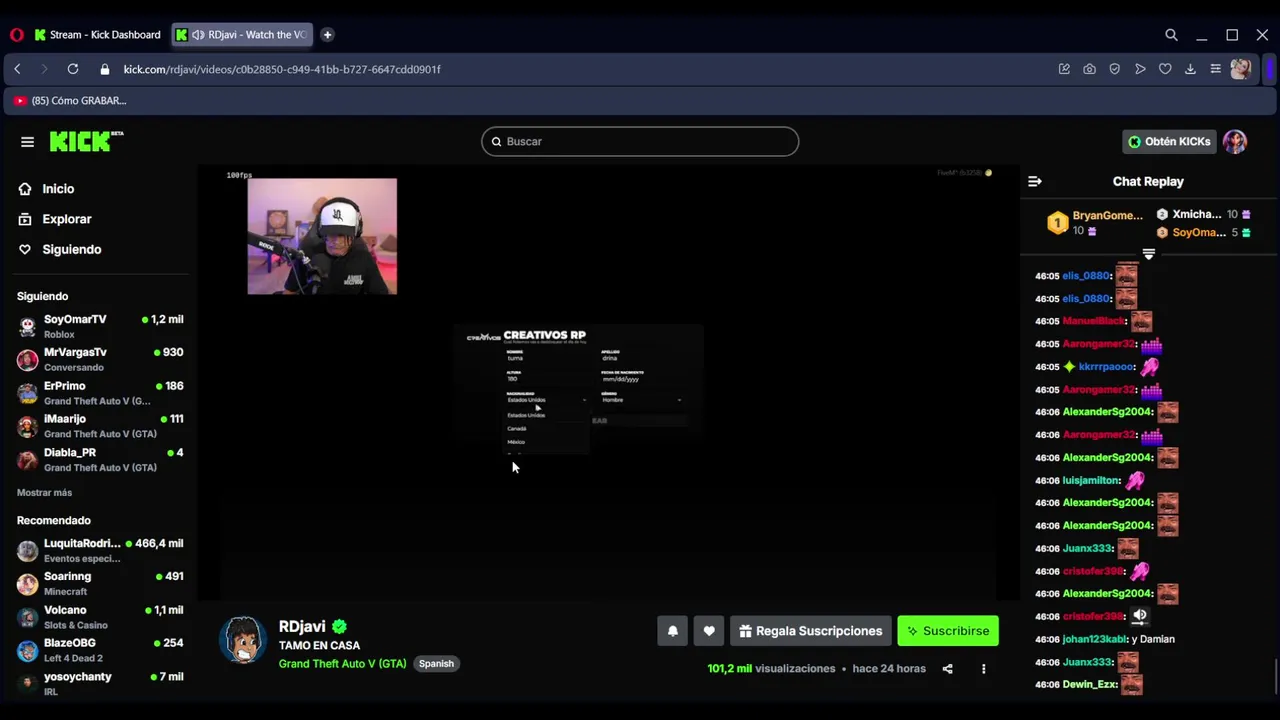Screen dimensions: 1280x720
Task: Click username johan123kabl in chat
Action: [1095, 639]
